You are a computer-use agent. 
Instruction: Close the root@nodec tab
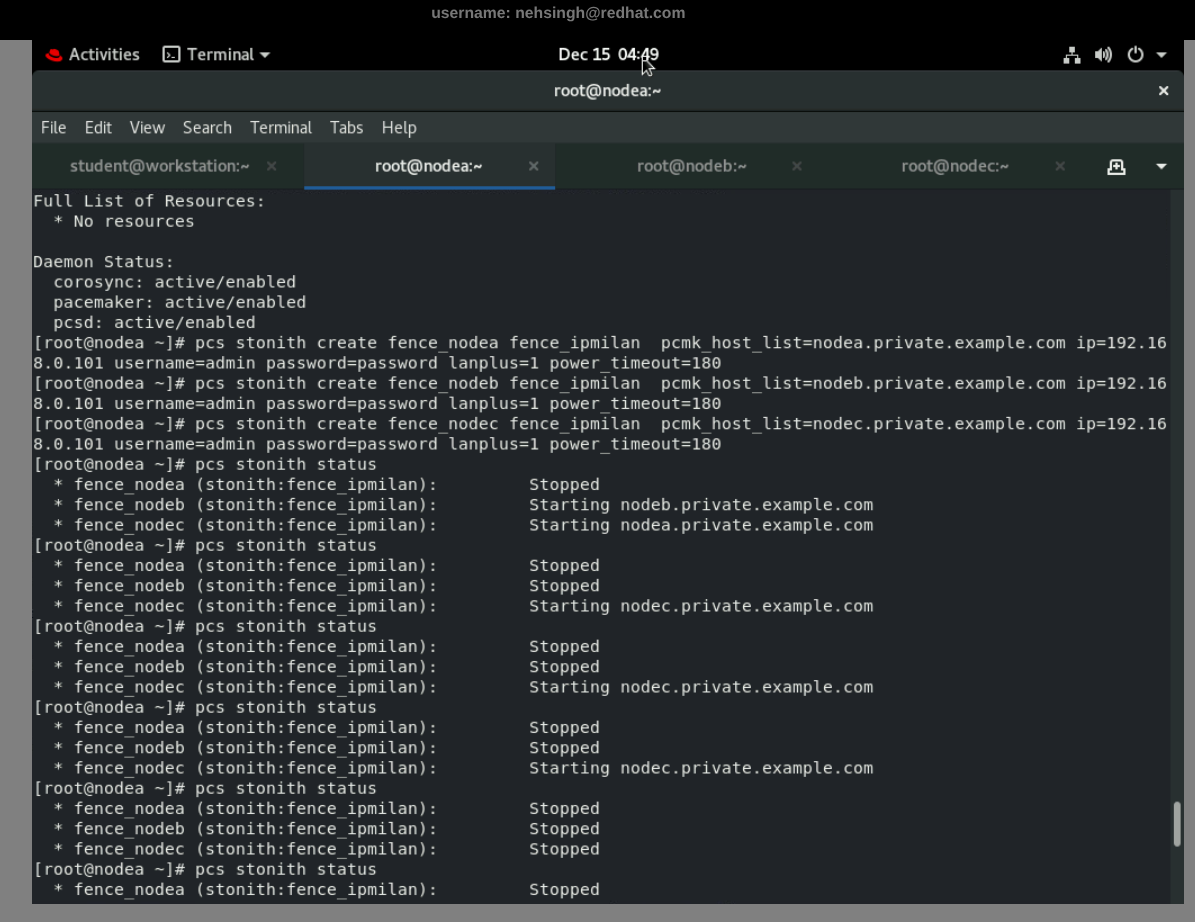click(x=1060, y=166)
